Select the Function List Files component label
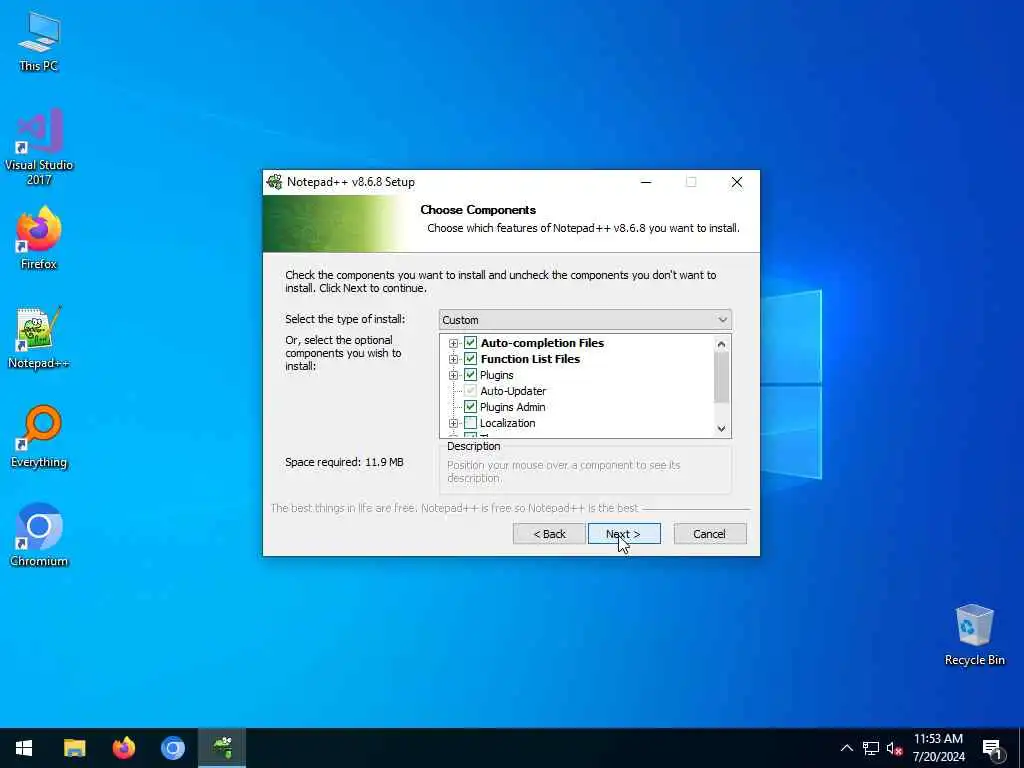 pos(530,359)
